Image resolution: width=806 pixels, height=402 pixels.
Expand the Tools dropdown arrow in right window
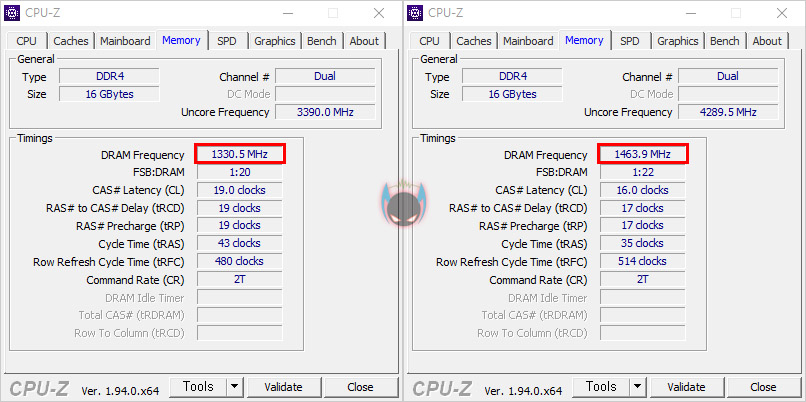coord(637,387)
